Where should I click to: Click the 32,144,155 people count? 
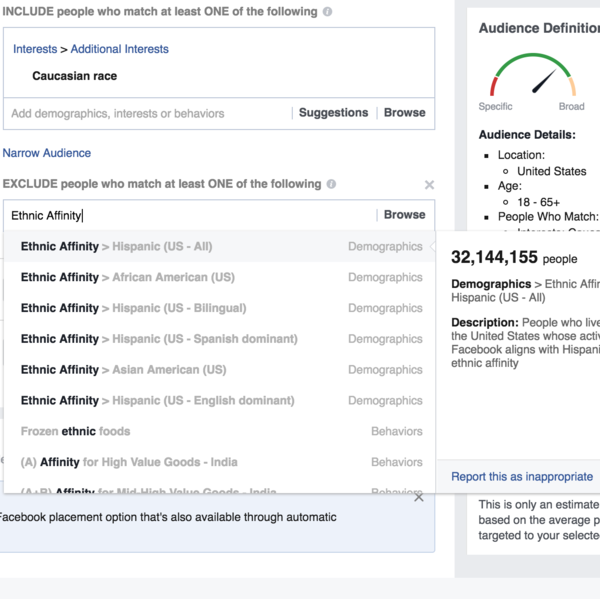514,257
